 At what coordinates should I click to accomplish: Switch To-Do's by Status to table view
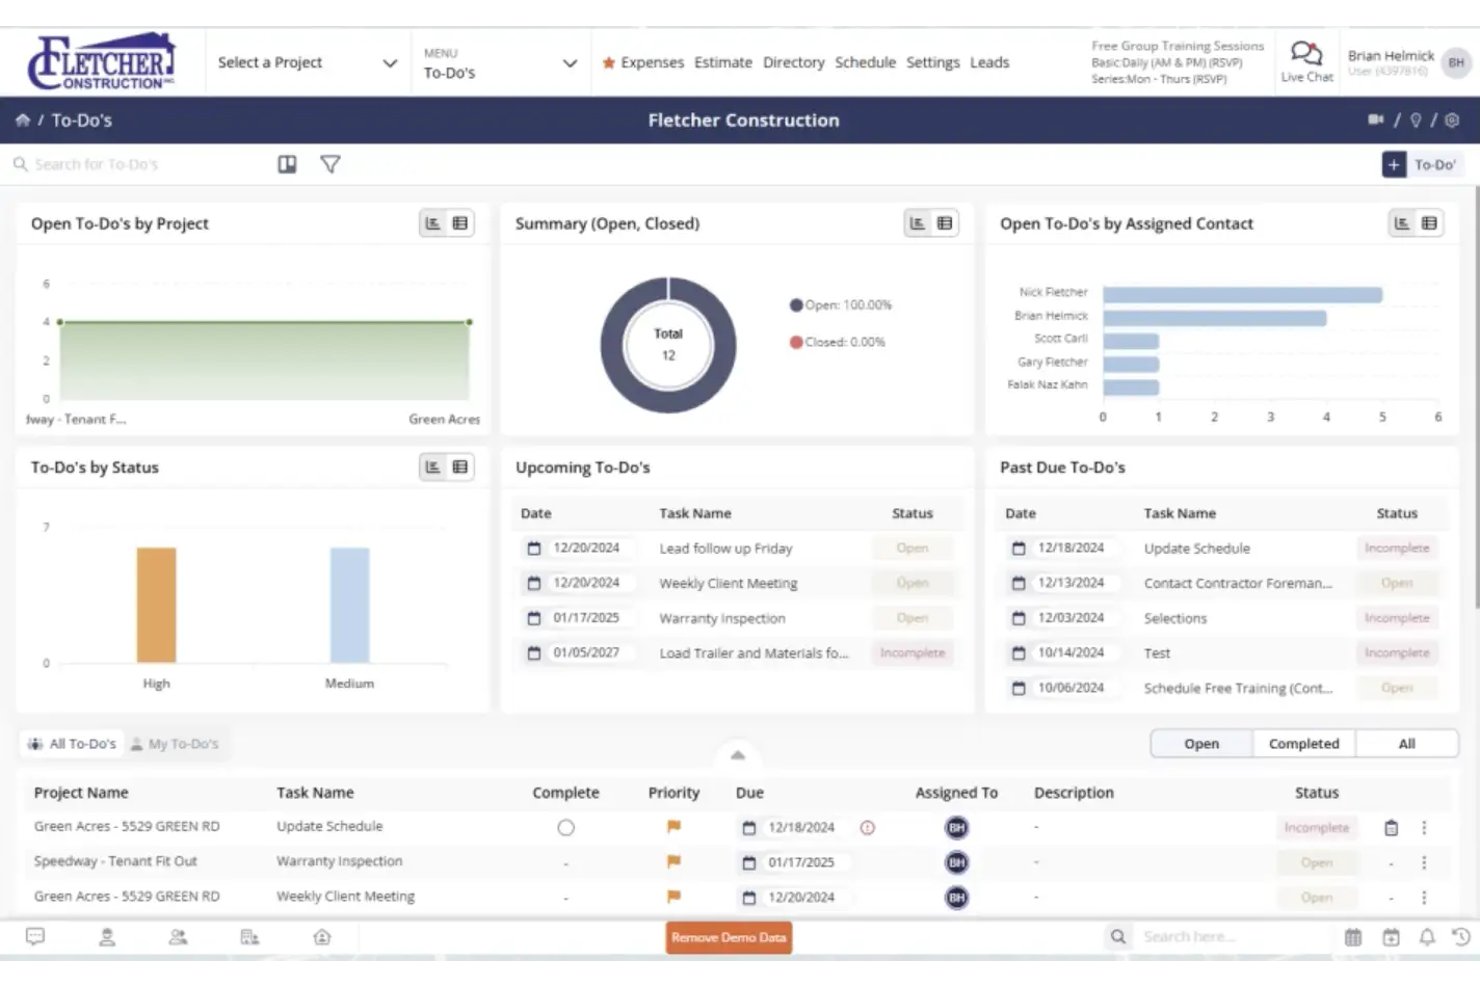(x=460, y=466)
